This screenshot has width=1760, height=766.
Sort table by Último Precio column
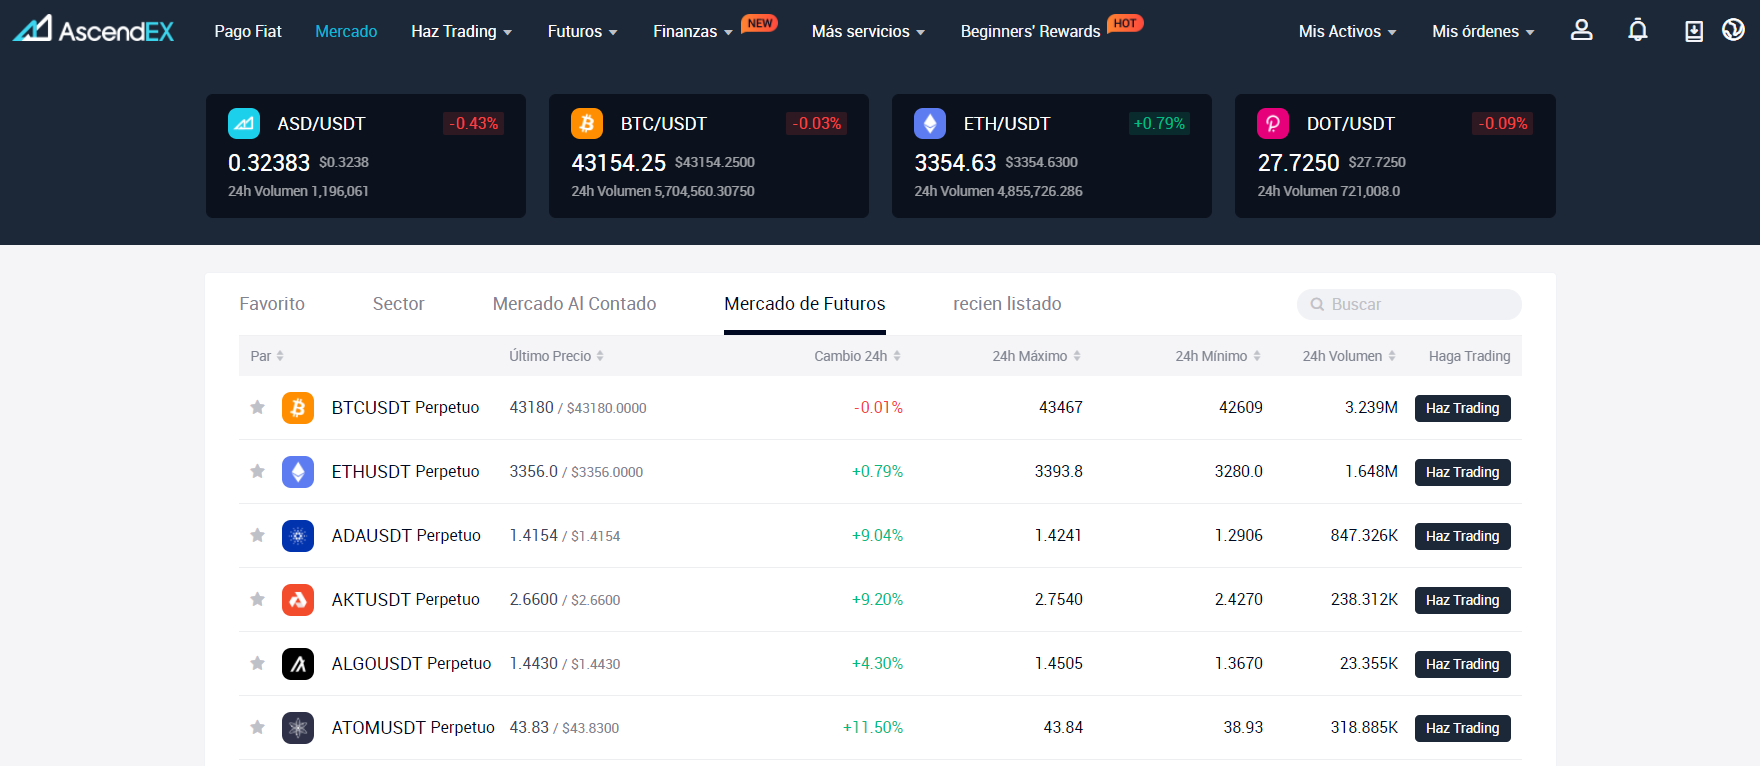(556, 356)
